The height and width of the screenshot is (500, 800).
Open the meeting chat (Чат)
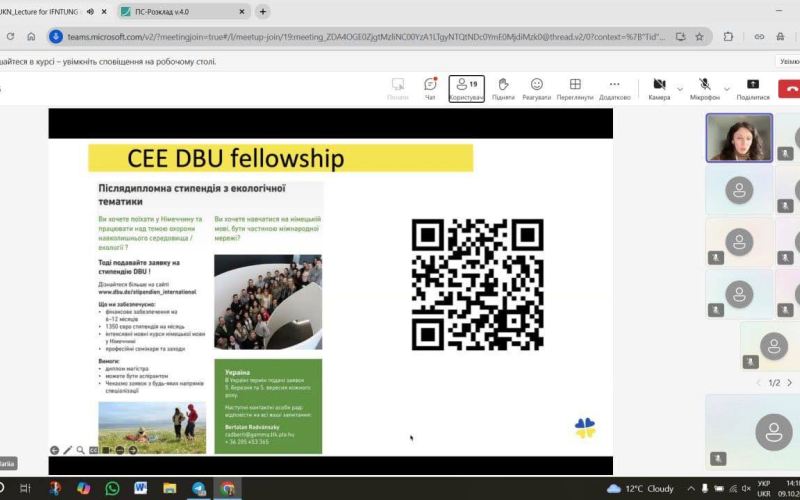tap(430, 88)
